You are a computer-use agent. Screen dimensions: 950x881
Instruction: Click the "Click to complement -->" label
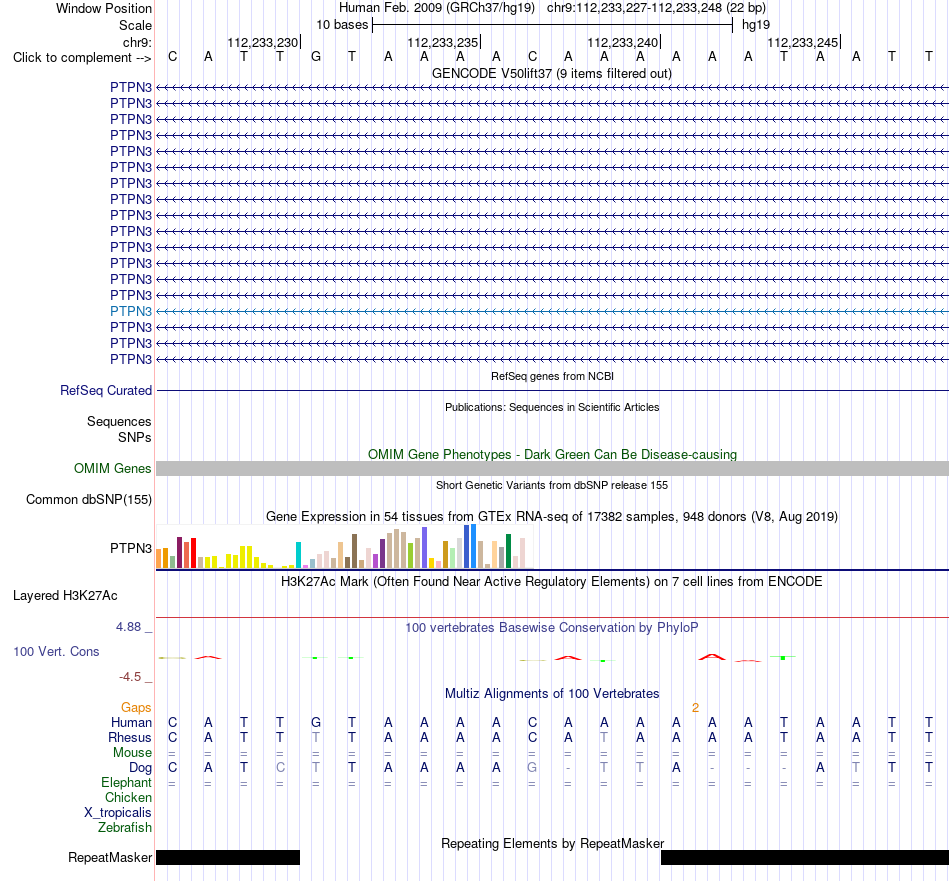click(82, 58)
